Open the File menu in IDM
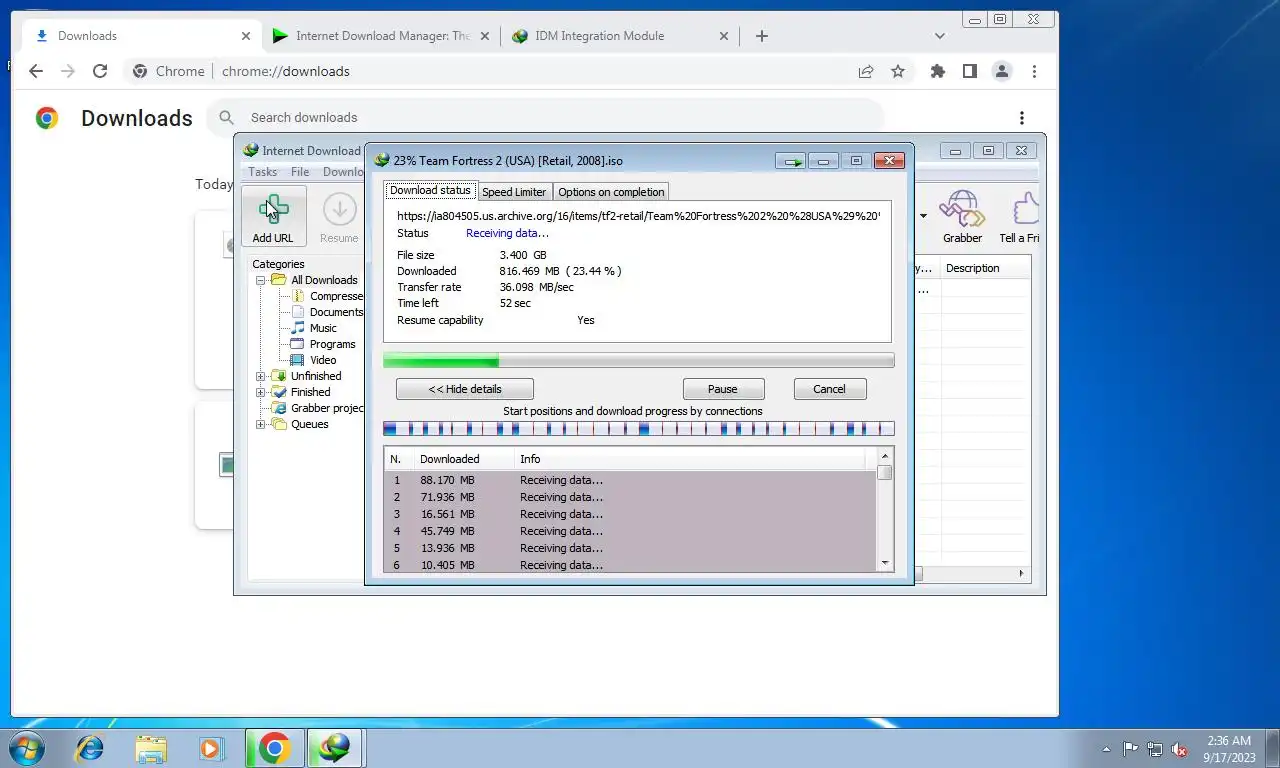The width and height of the screenshot is (1280, 768). [300, 172]
